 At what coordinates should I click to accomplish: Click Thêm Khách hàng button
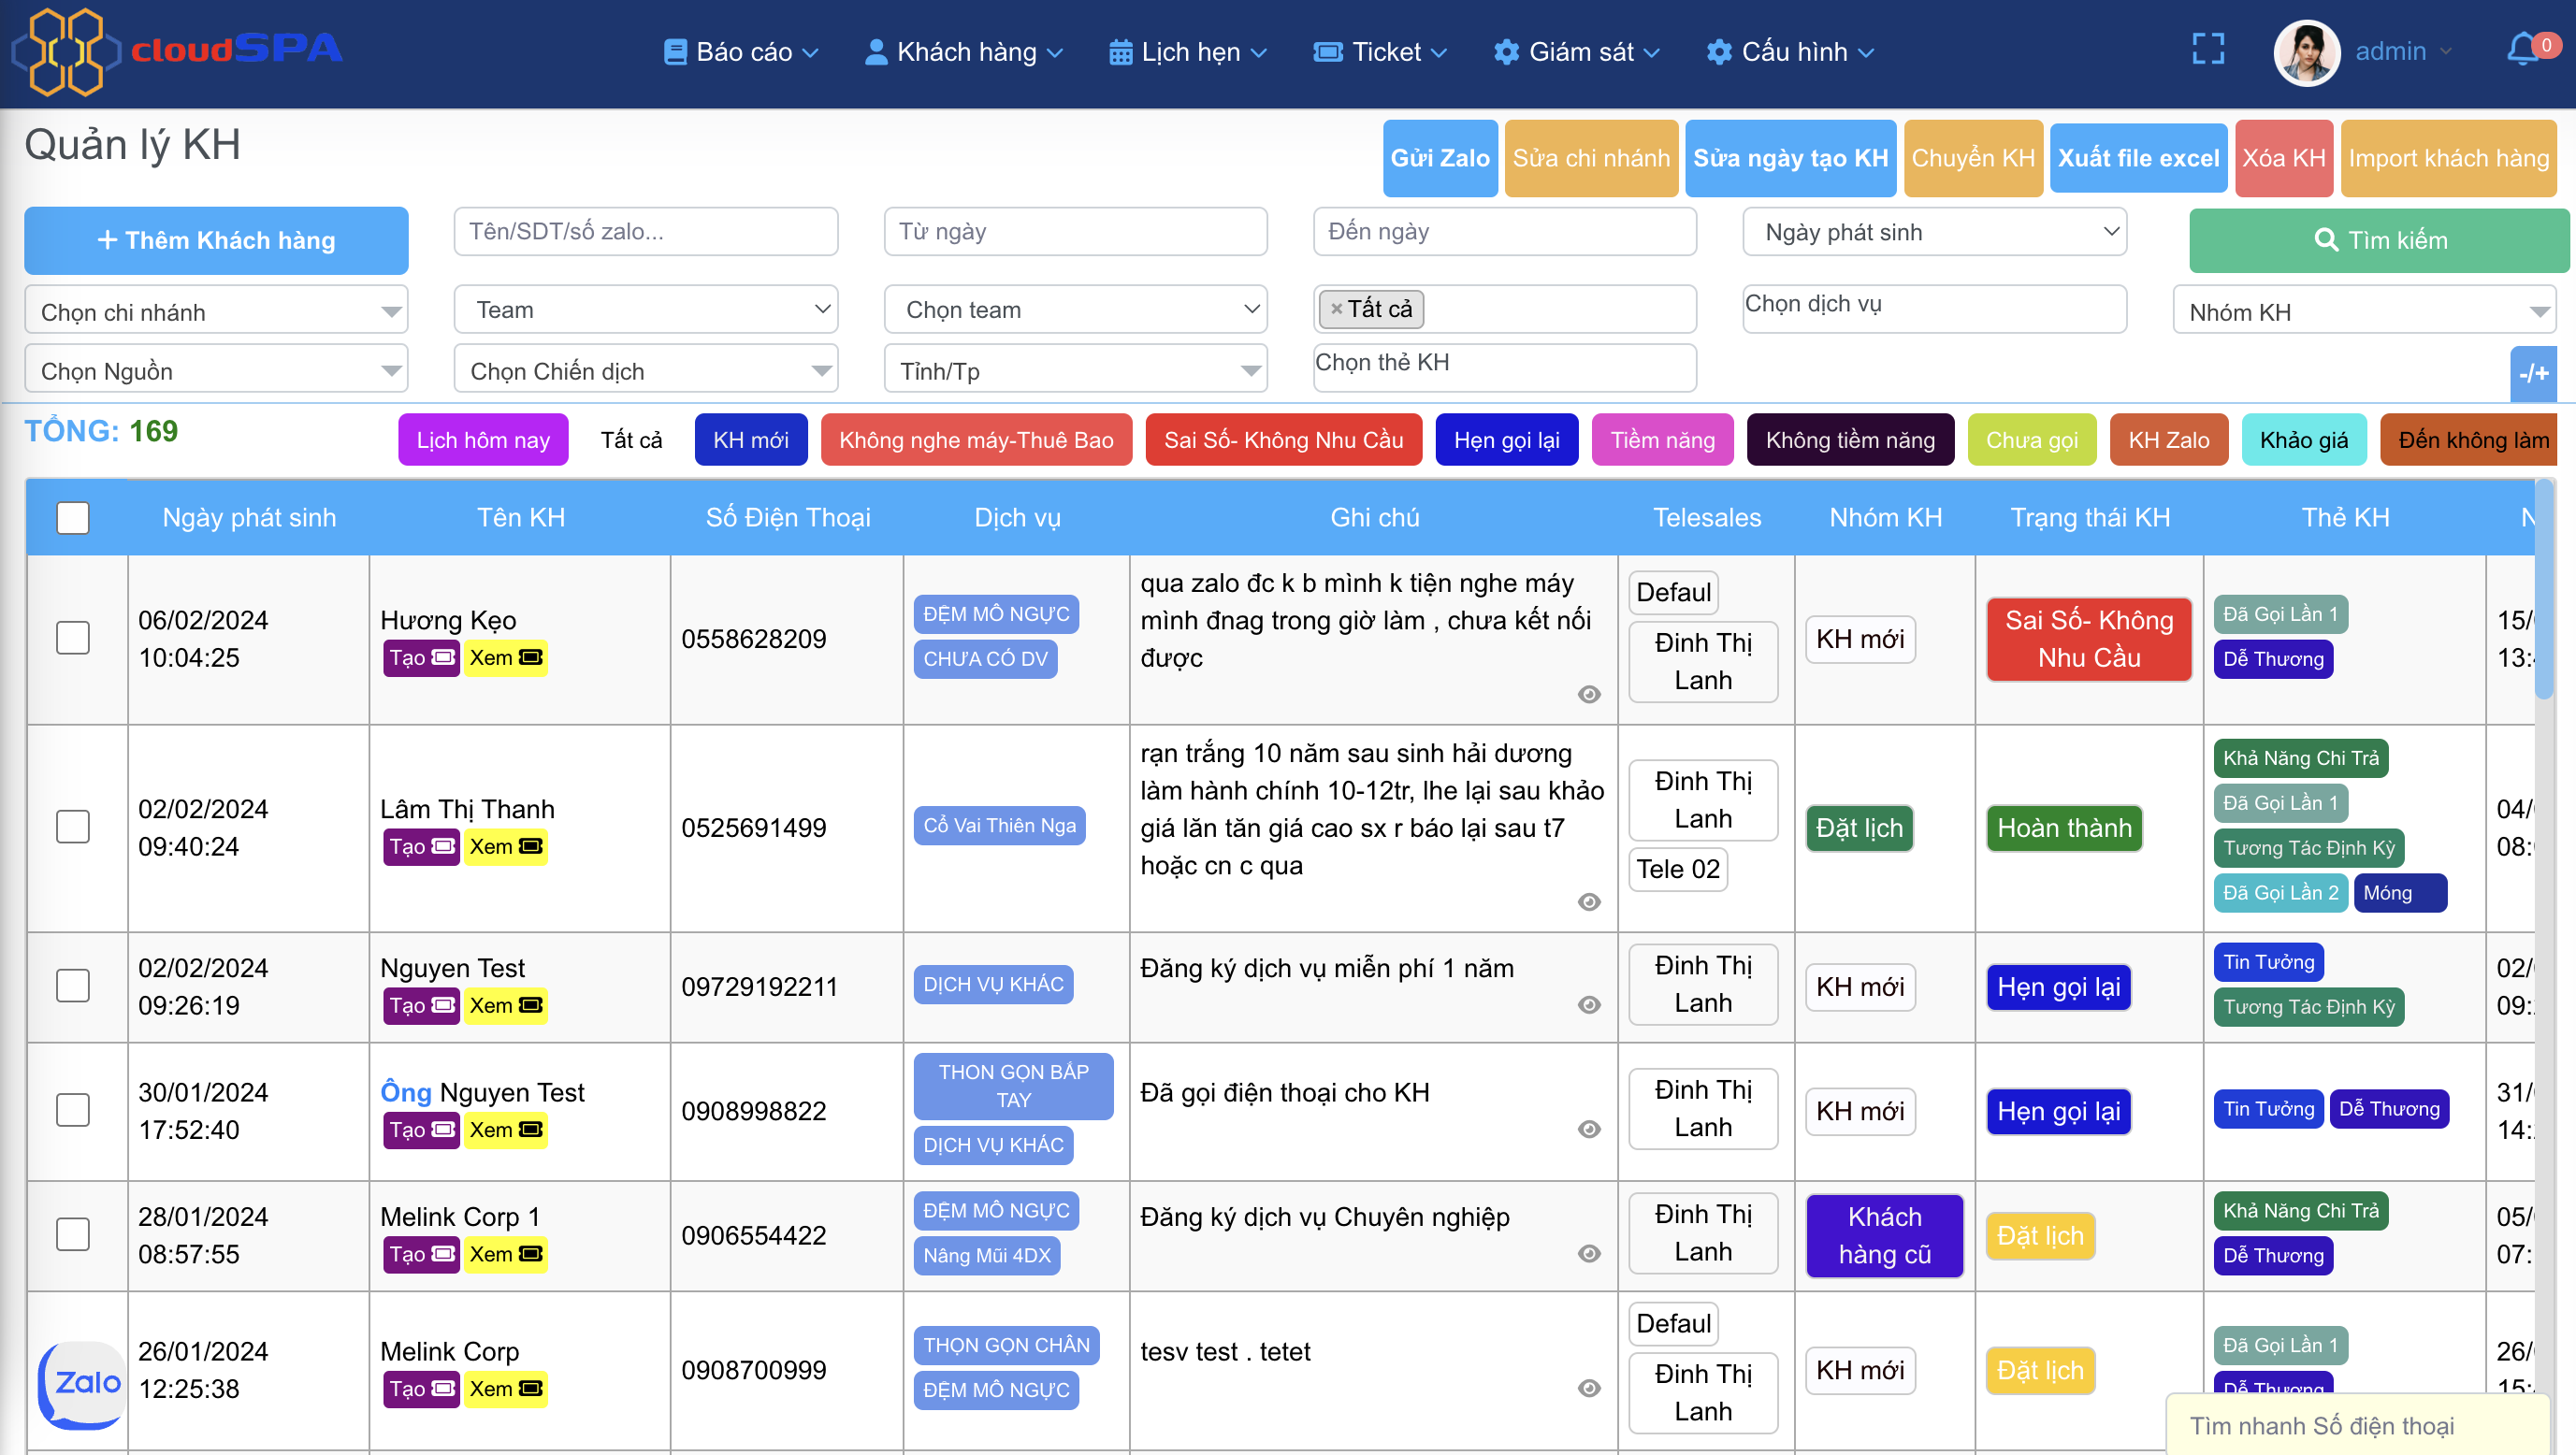pos(216,241)
